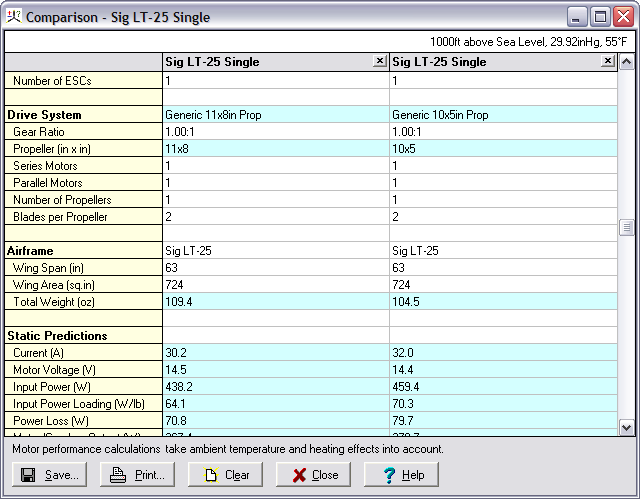
Task: Click the Parallel Motors label
Action: tap(48, 183)
